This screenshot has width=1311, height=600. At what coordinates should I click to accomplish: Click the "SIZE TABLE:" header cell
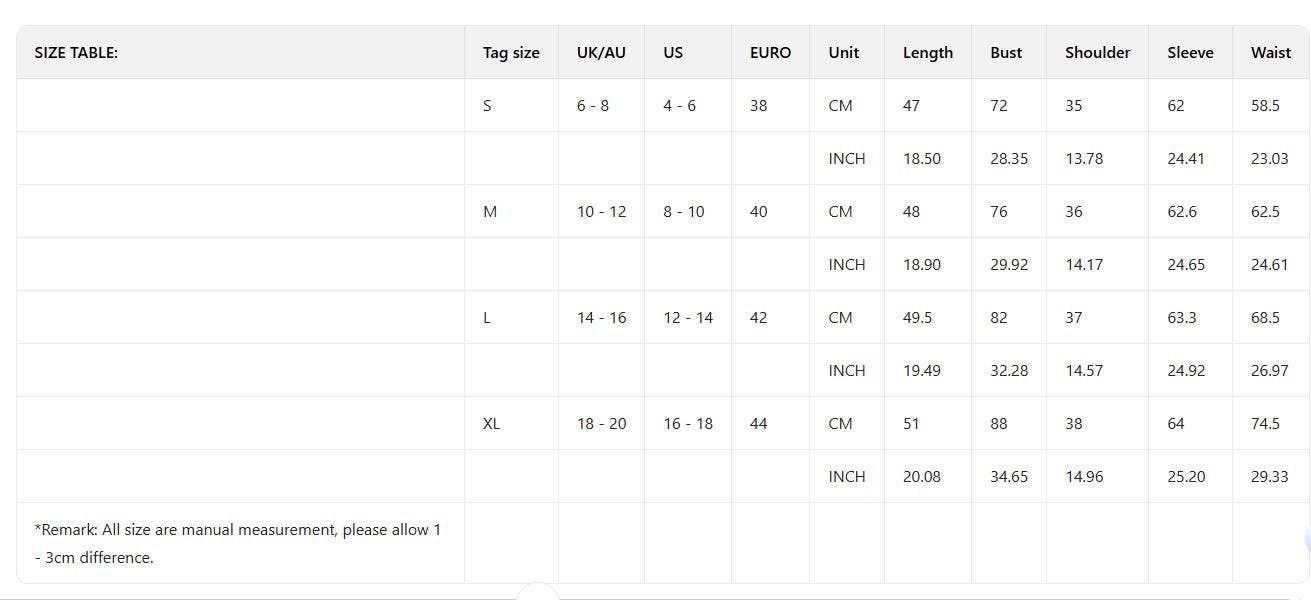tap(76, 53)
